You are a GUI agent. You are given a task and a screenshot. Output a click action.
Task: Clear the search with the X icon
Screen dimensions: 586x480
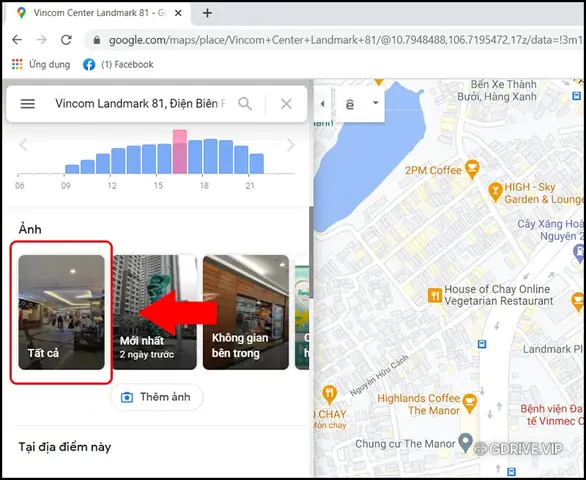pos(286,104)
